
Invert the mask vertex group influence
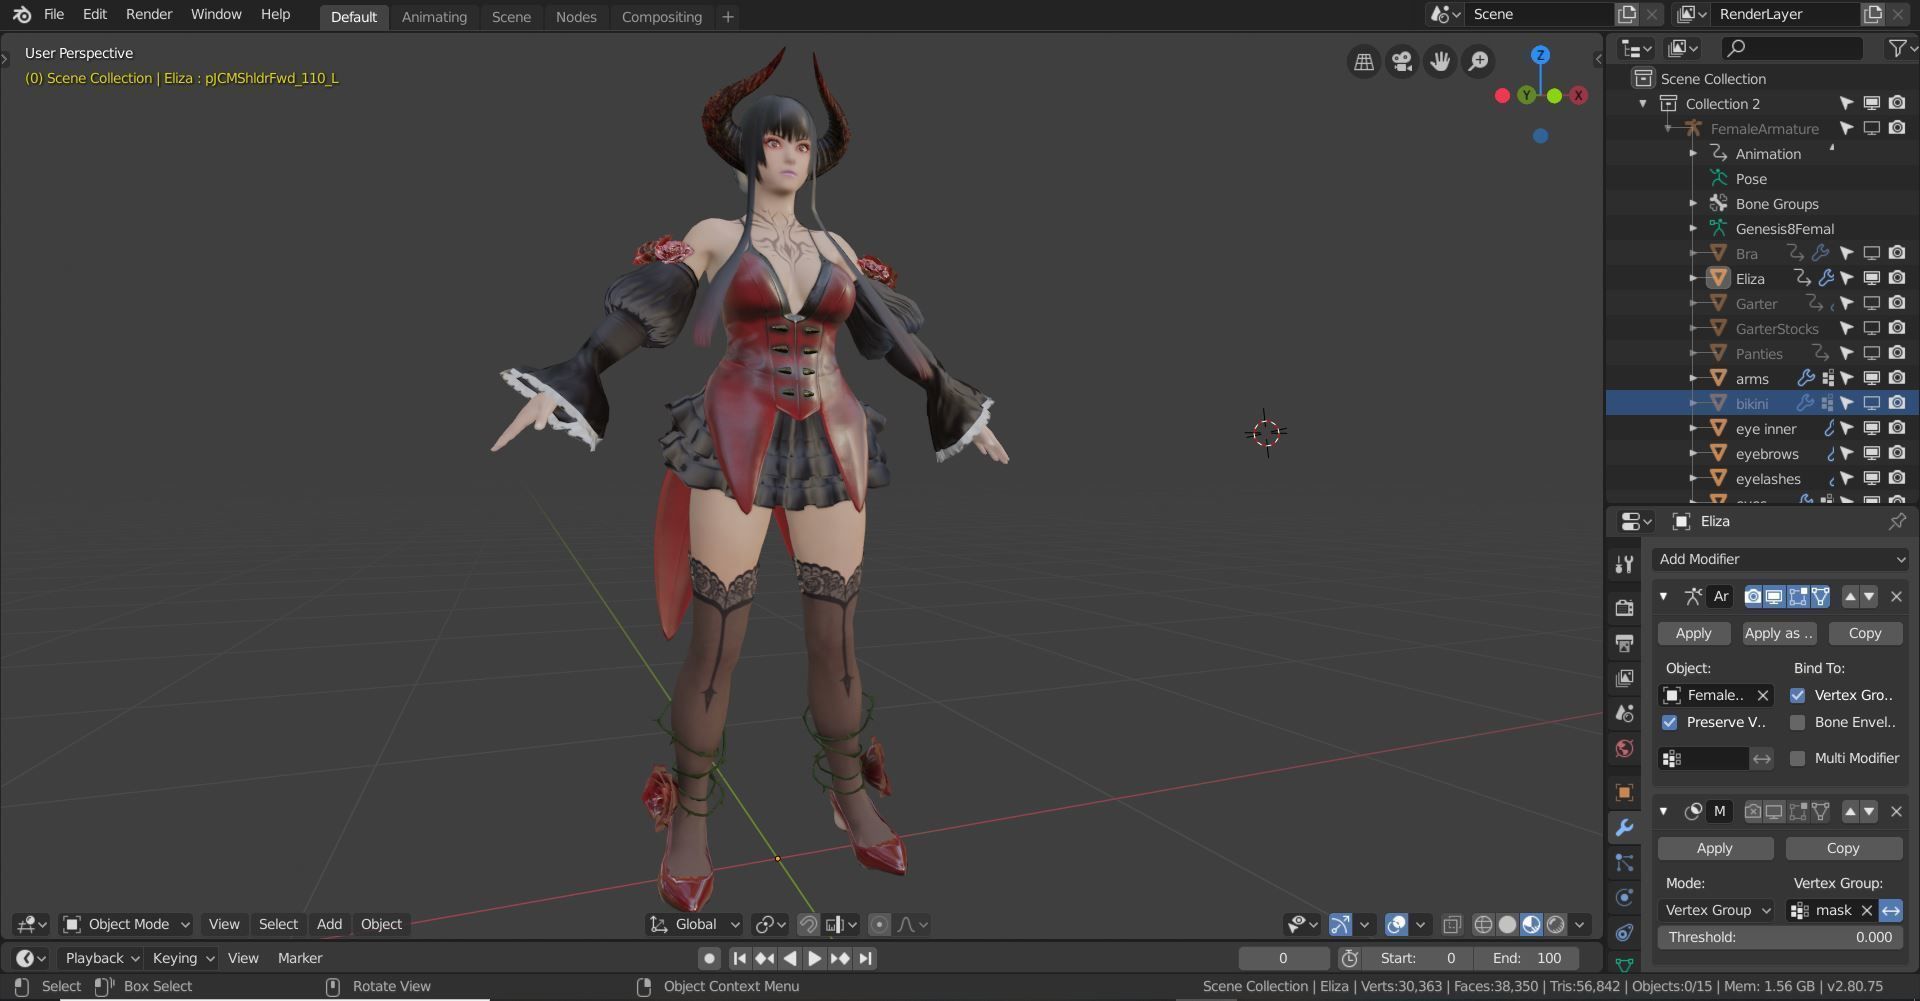[1891, 910]
